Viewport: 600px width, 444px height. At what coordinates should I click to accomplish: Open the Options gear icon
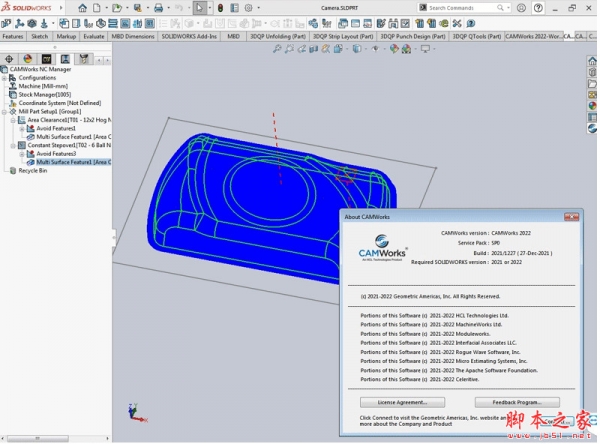[248, 8]
